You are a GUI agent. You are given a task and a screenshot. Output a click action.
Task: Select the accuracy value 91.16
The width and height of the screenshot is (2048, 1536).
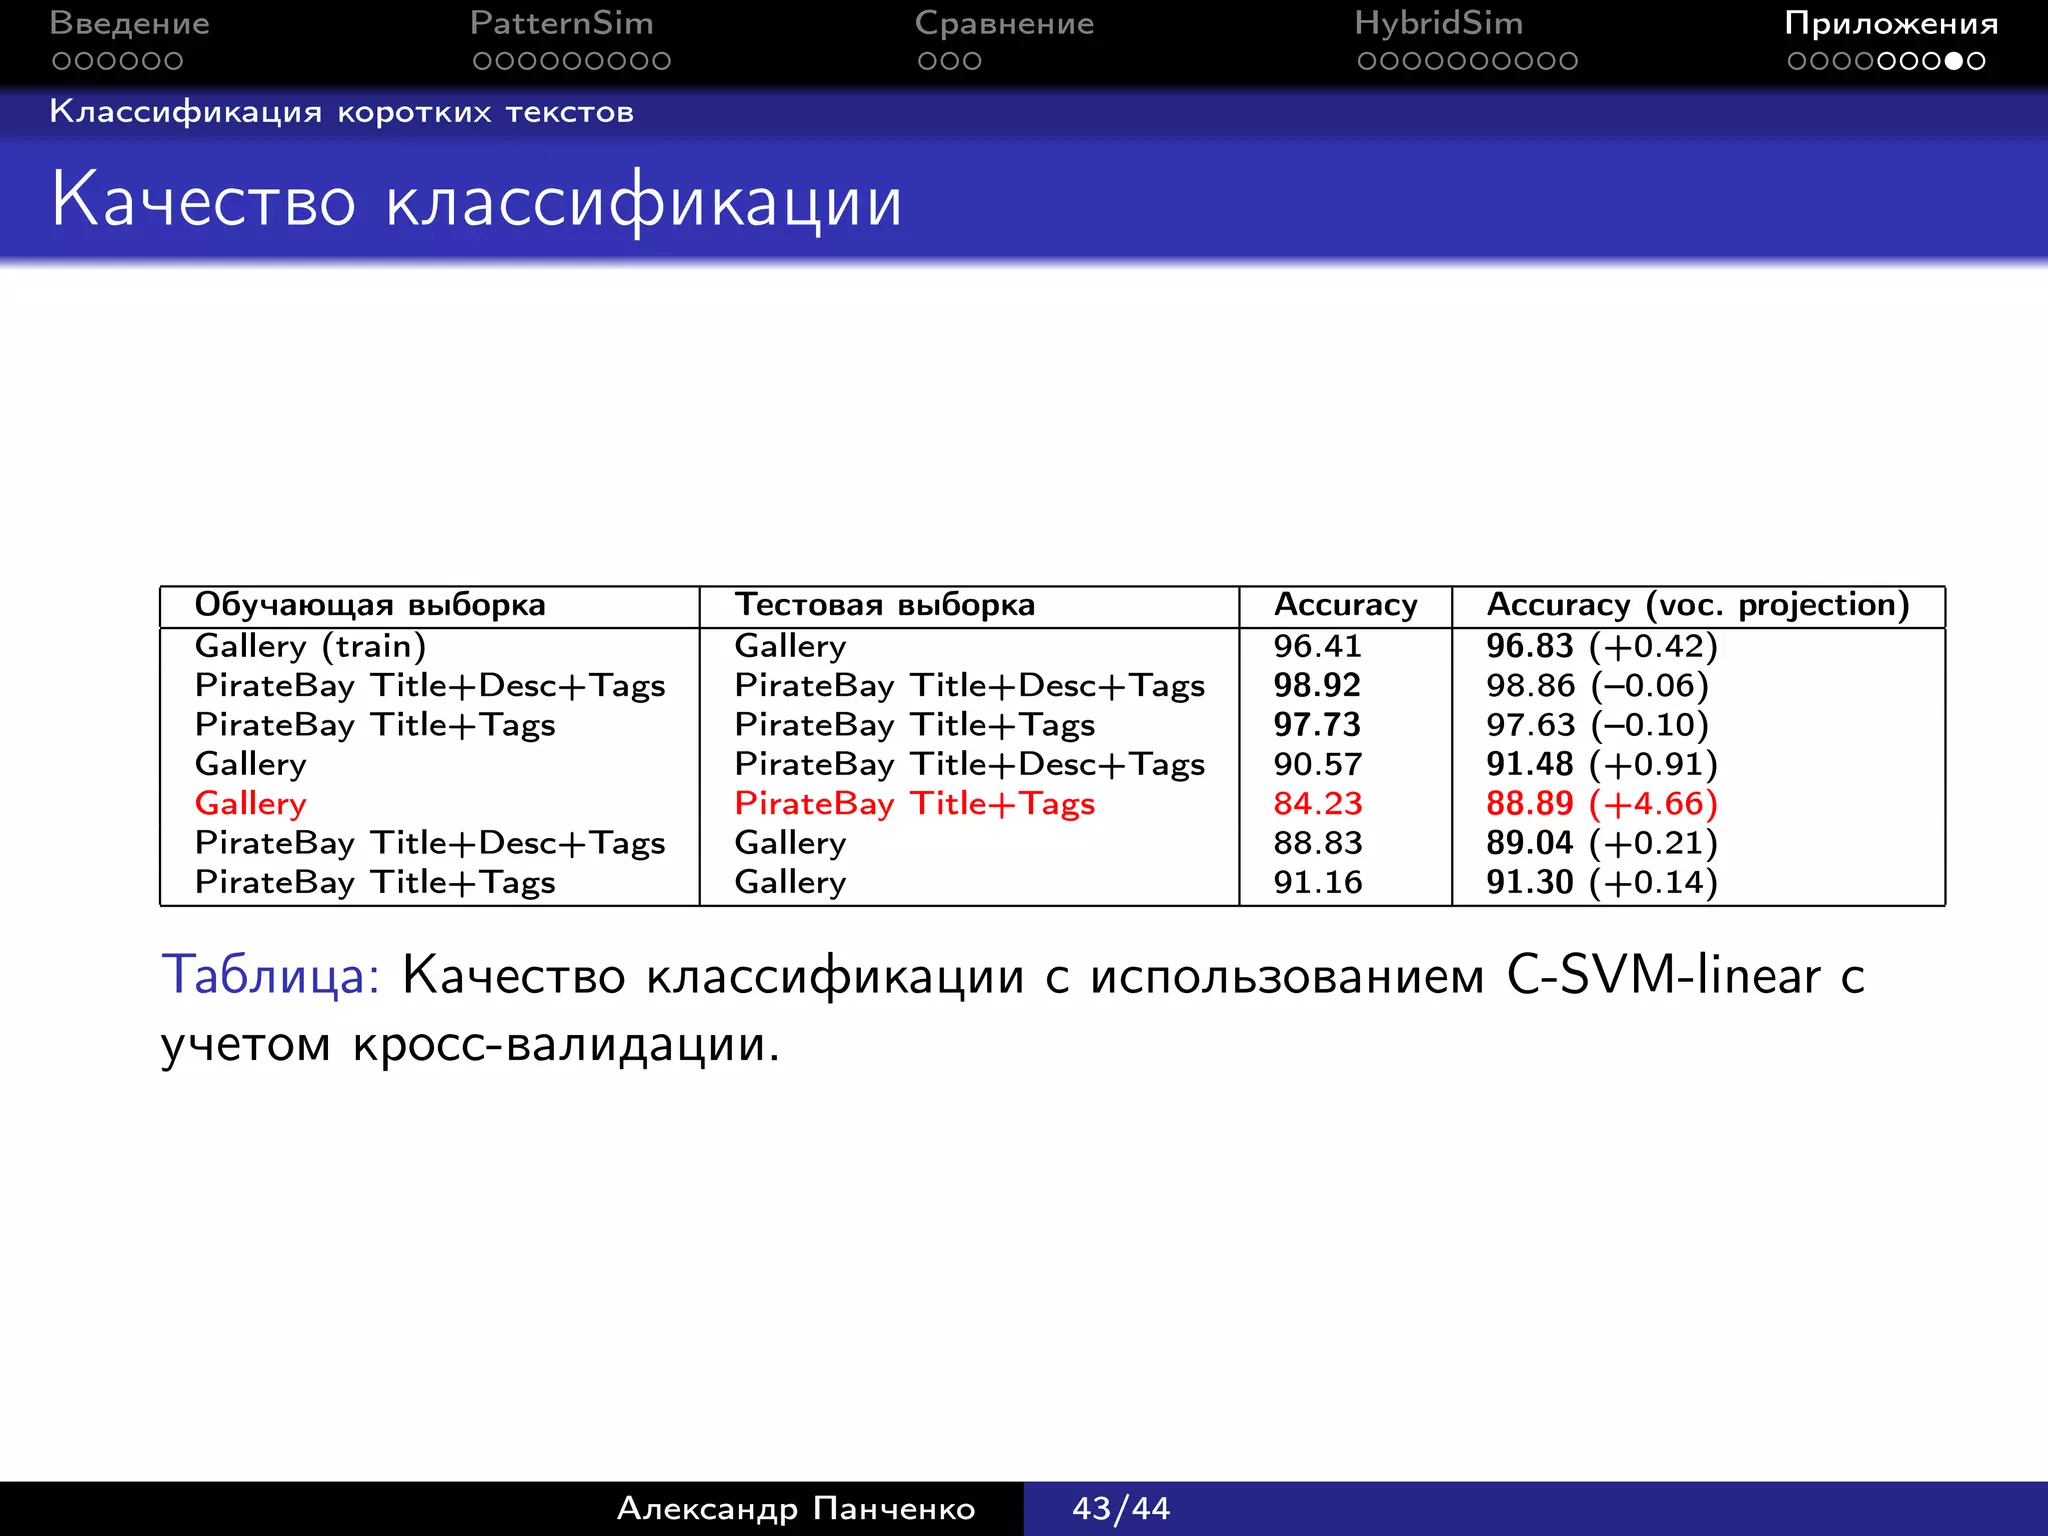point(1317,882)
